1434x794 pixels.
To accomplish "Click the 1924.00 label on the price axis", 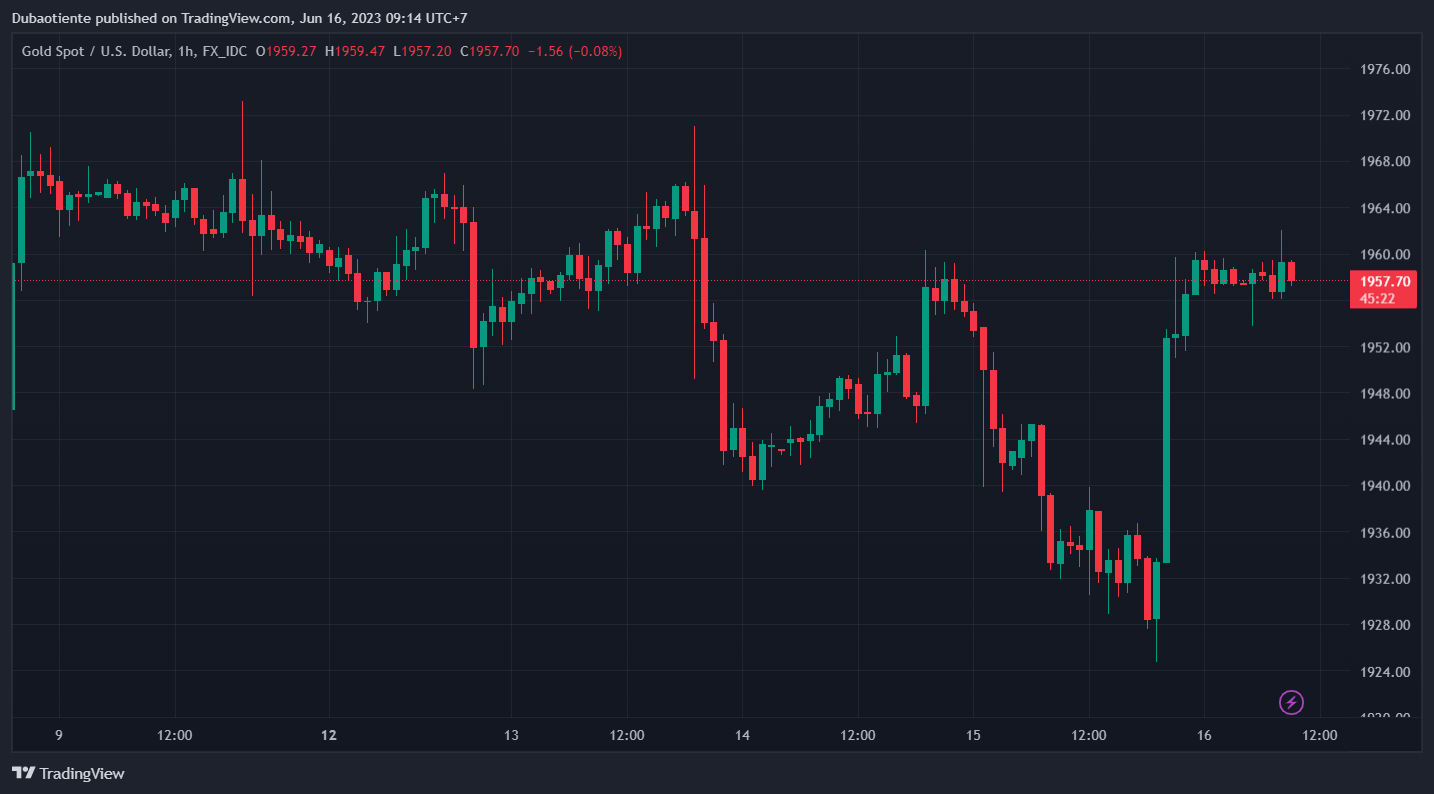I will [1385, 672].
